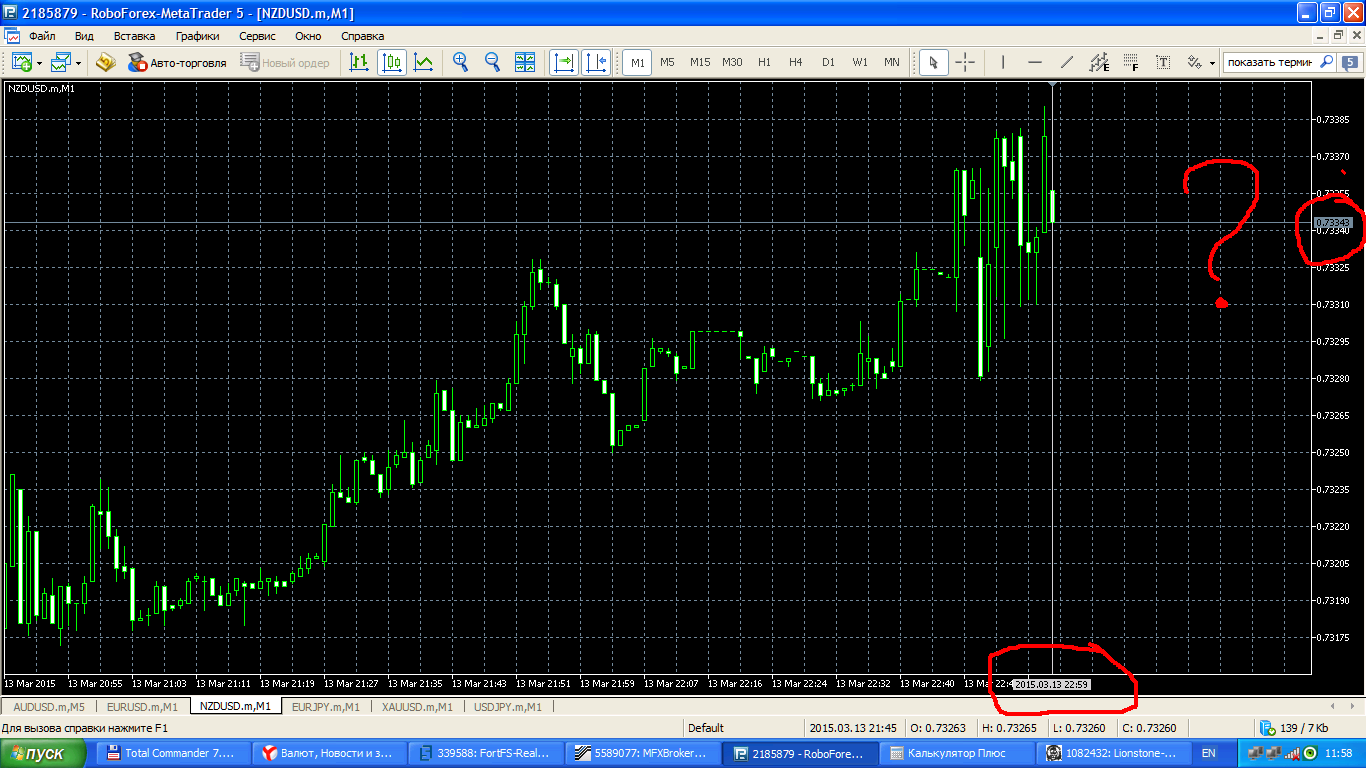Select the trendline drawing tool

pos(1067,62)
